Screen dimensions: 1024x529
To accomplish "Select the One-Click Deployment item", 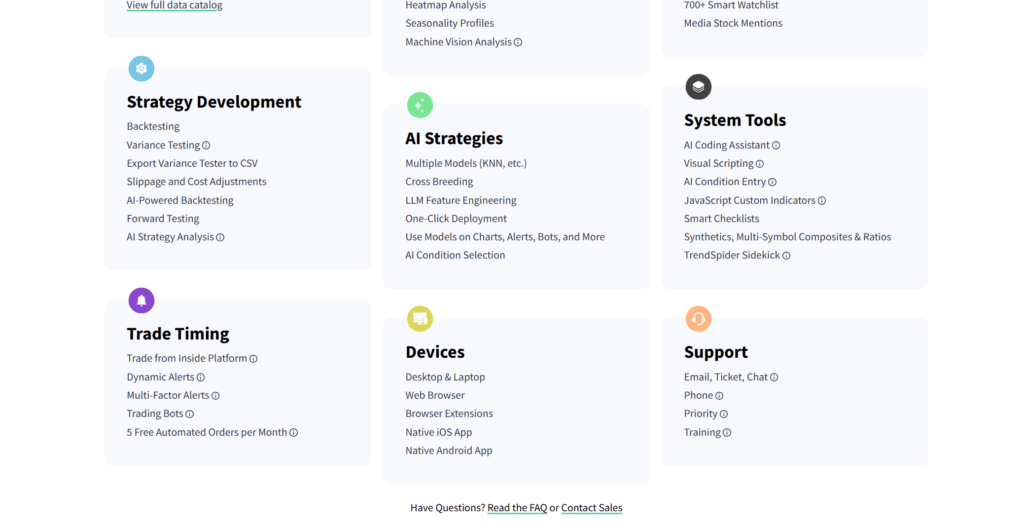I will [x=456, y=219].
